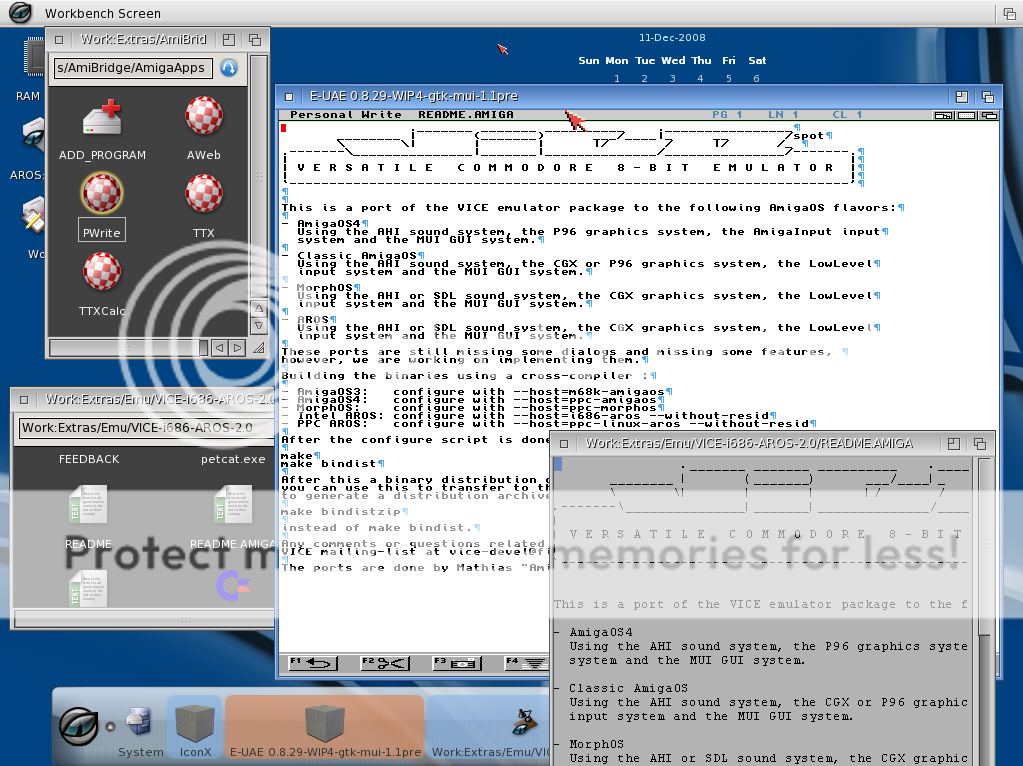Click the CL 1 column indicator

pyautogui.click(x=847, y=115)
